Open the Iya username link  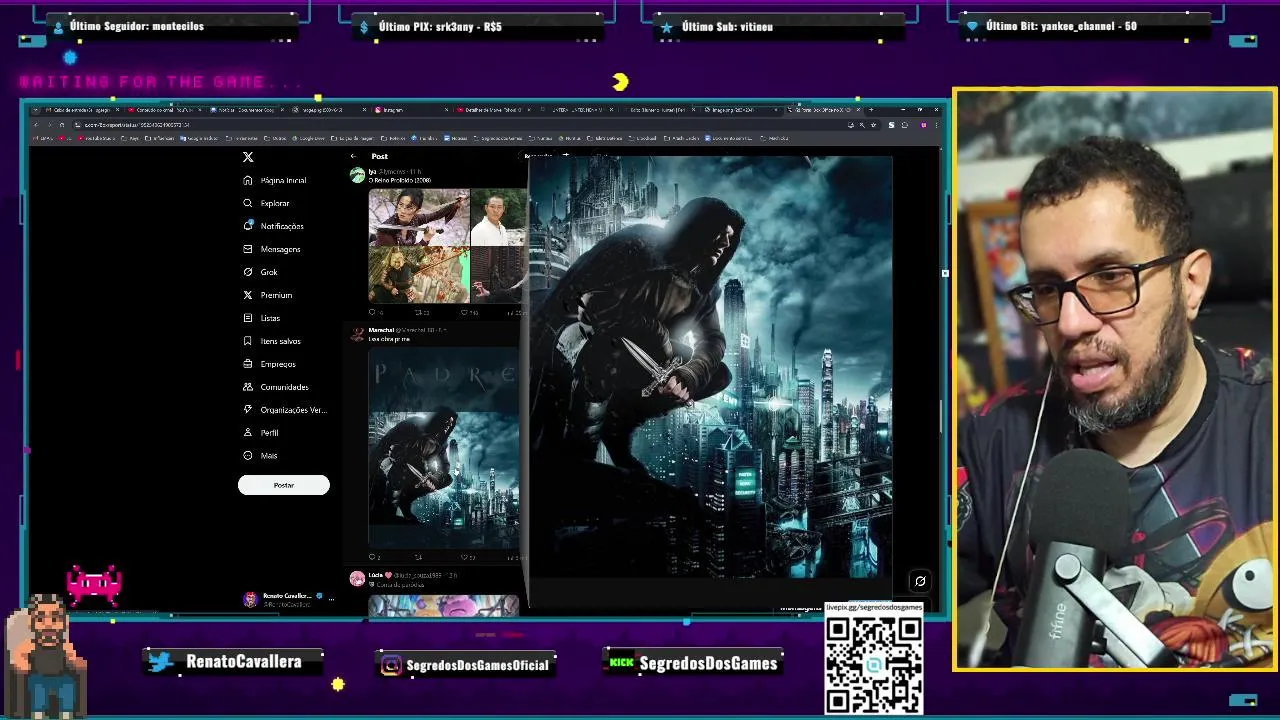[372, 172]
